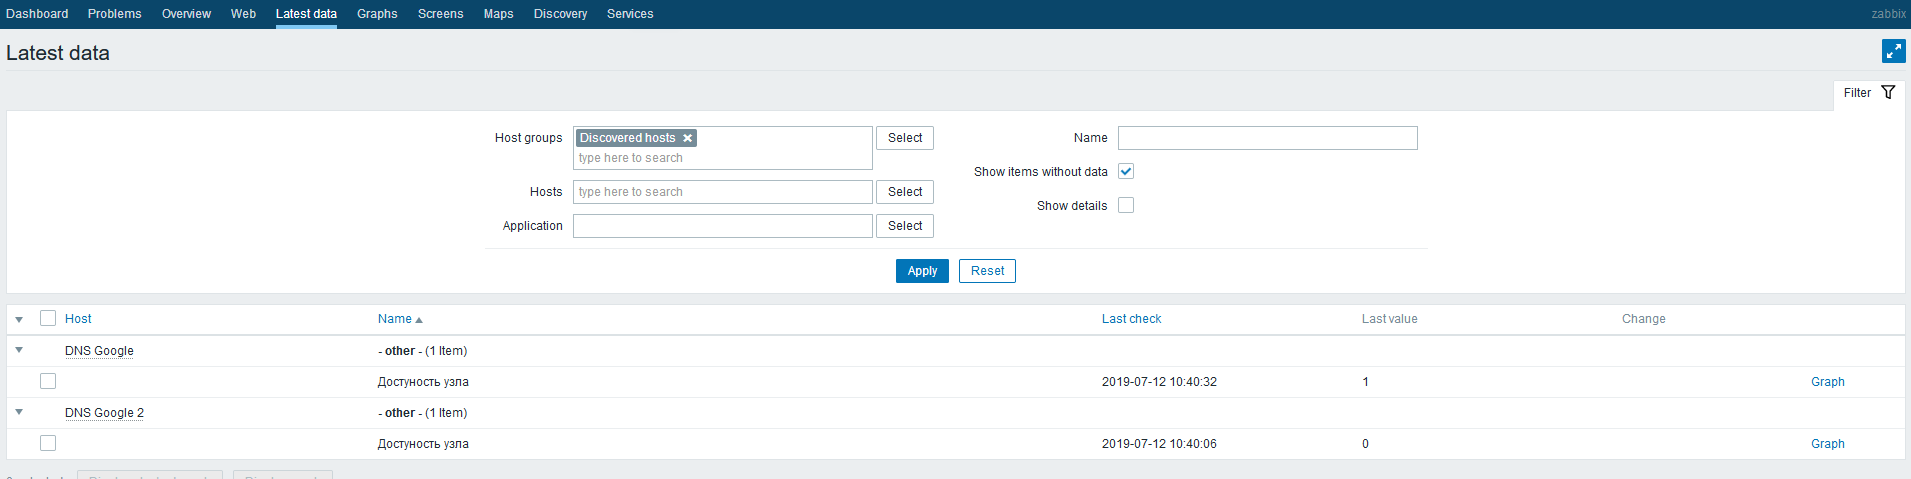The image size is (1911, 479).
Task: Click the Filter funnel icon
Action: point(1888,92)
